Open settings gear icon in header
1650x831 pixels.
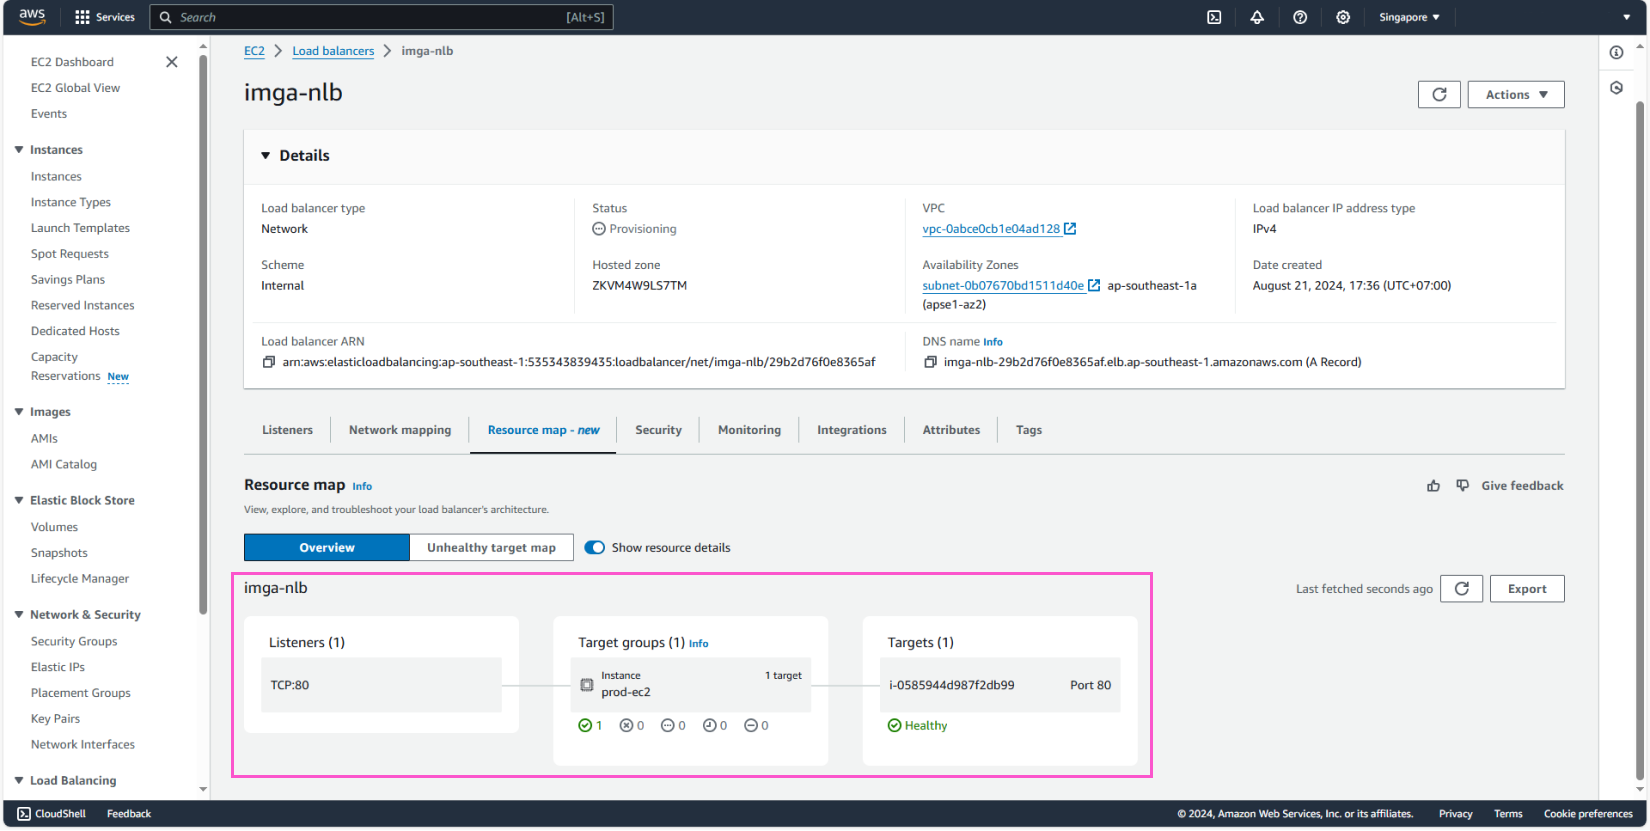pos(1343,17)
